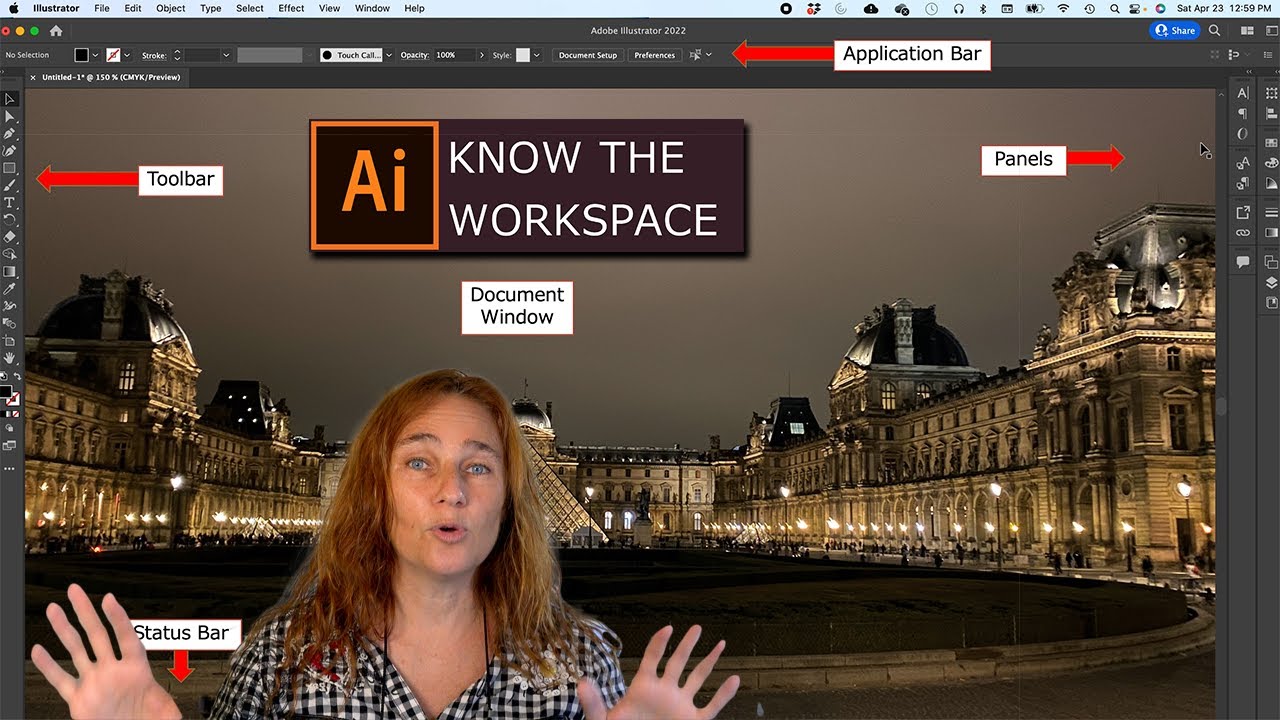The image size is (1280, 720).
Task: Change screen mode at toolbar bottom
Action: (x=10, y=446)
